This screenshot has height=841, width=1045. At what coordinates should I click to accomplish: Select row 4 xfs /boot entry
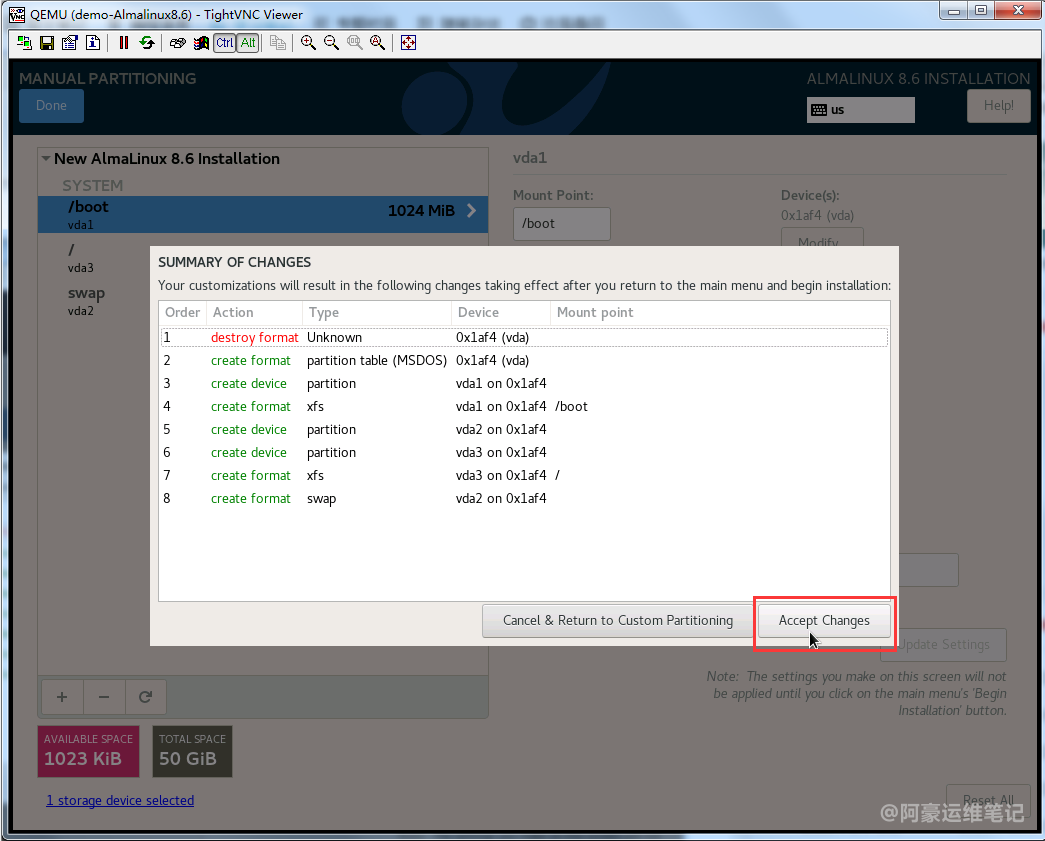click(x=524, y=407)
